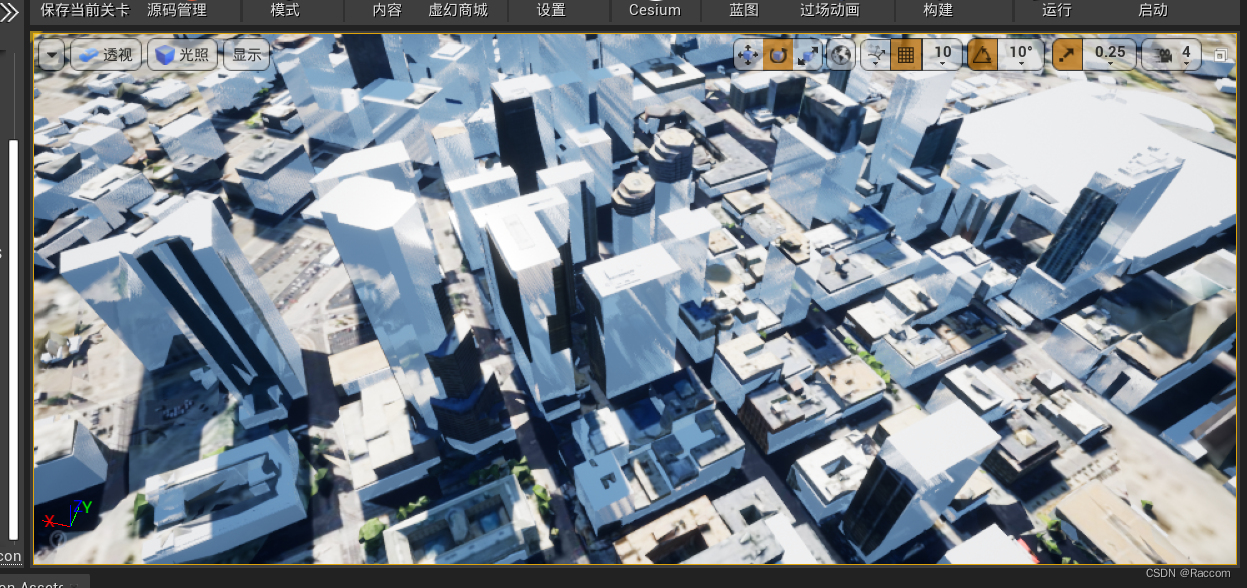Screen dimensions: 1247x588
Task: Select the Scale tool
Action: point(808,55)
